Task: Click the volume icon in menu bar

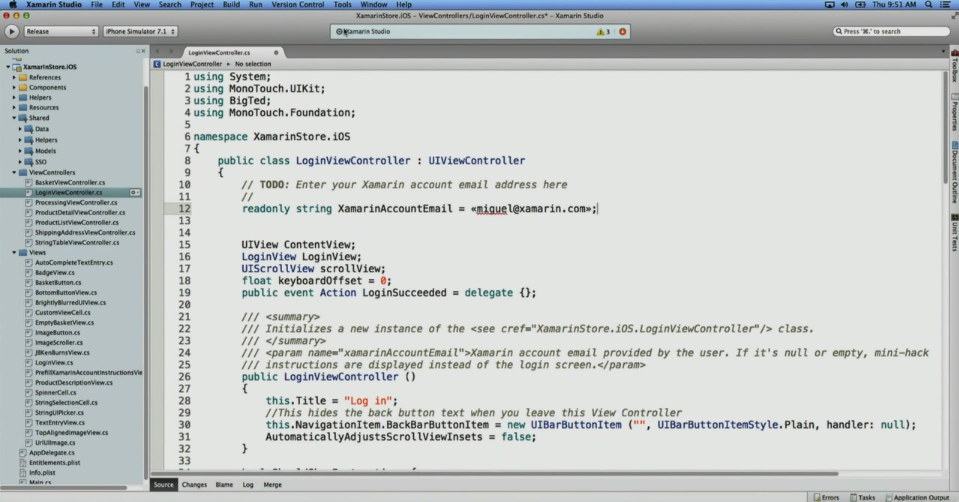Action: click(844, 4)
